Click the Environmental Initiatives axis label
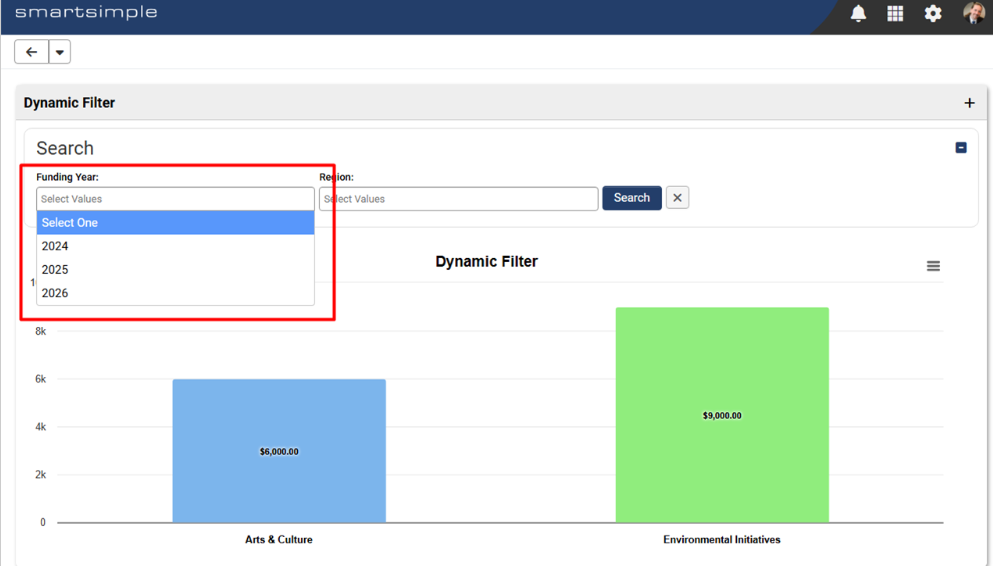Image resolution: width=993 pixels, height=566 pixels. point(722,539)
